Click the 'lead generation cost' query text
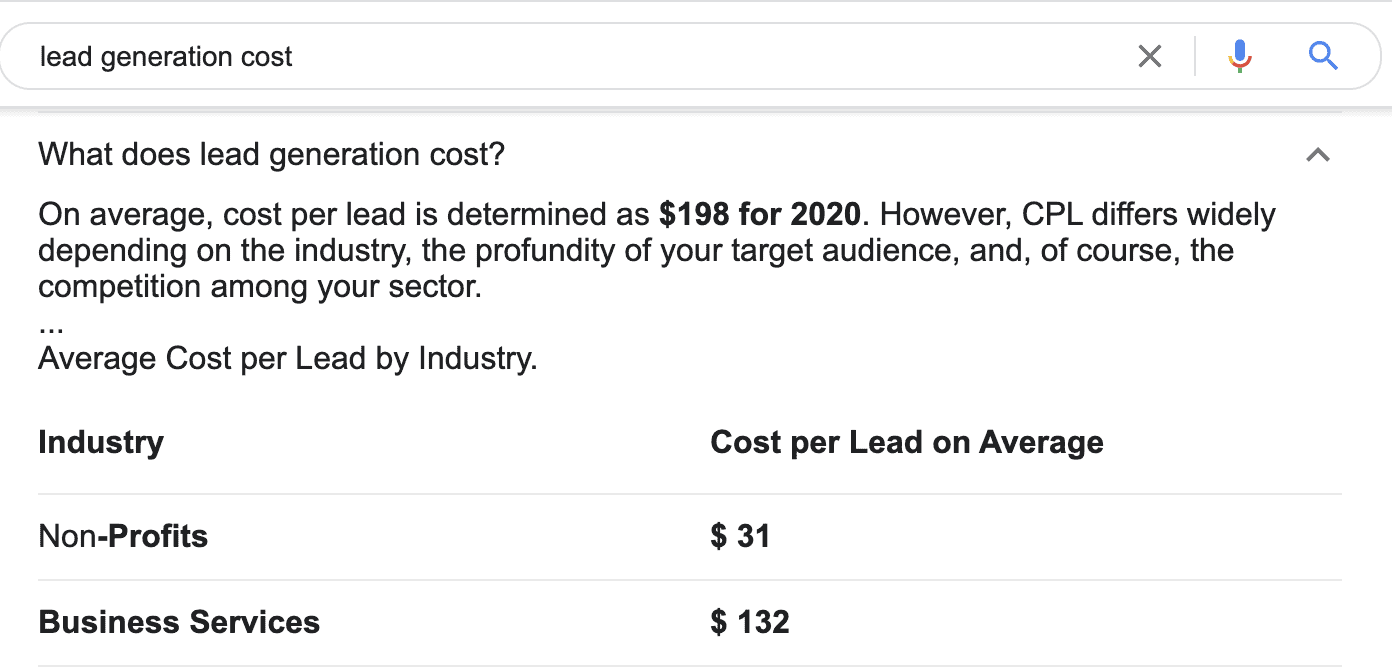The height and width of the screenshot is (672, 1392). [x=165, y=56]
